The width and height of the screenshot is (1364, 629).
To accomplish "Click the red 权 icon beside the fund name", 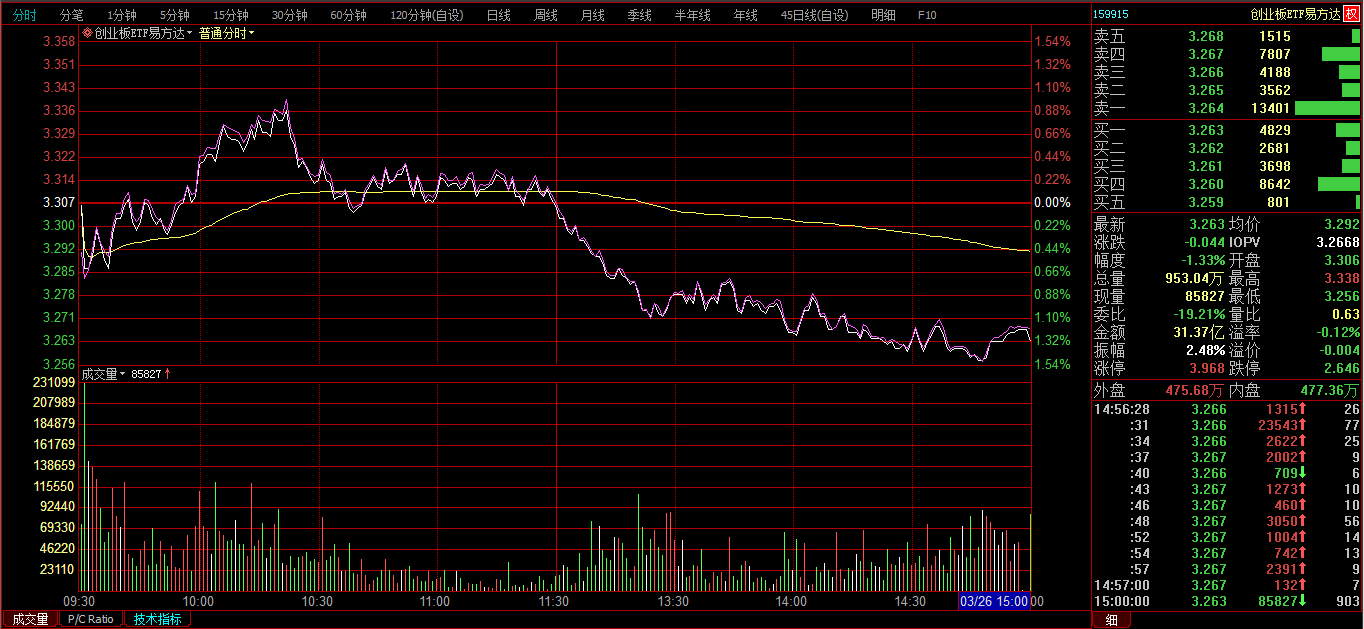I will coord(1351,14).
